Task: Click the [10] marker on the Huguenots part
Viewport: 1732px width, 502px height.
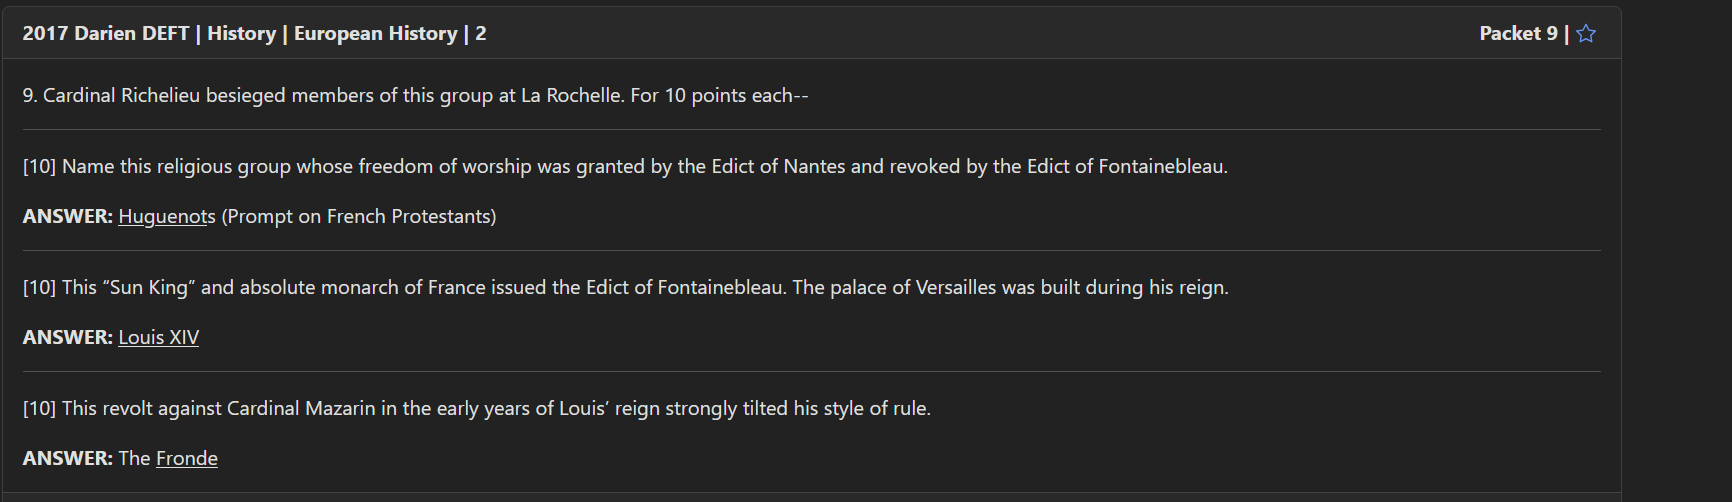Action: pos(39,167)
